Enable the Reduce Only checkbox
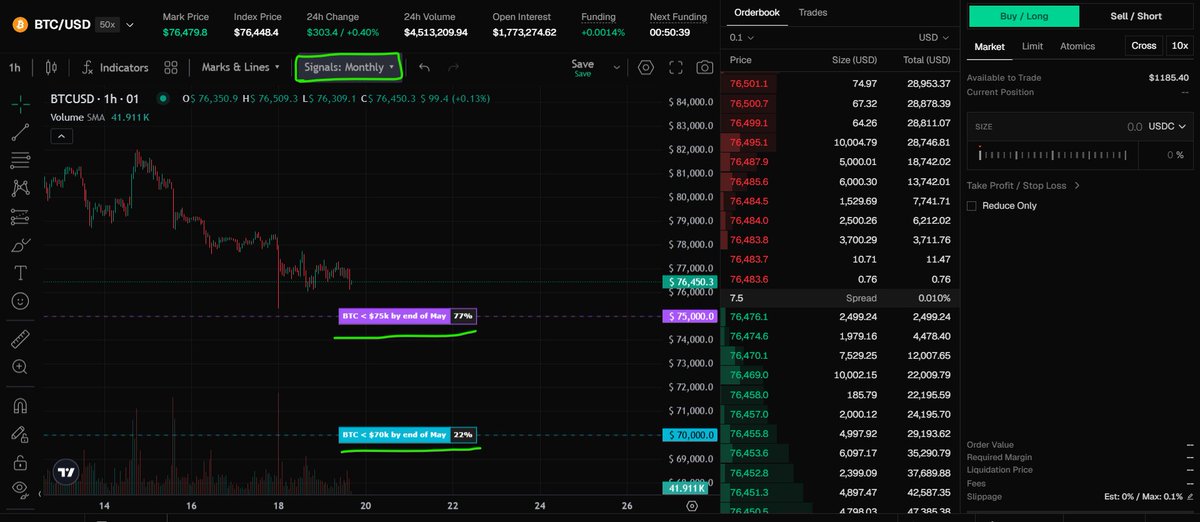This screenshot has height=522, width=1200. [972, 206]
